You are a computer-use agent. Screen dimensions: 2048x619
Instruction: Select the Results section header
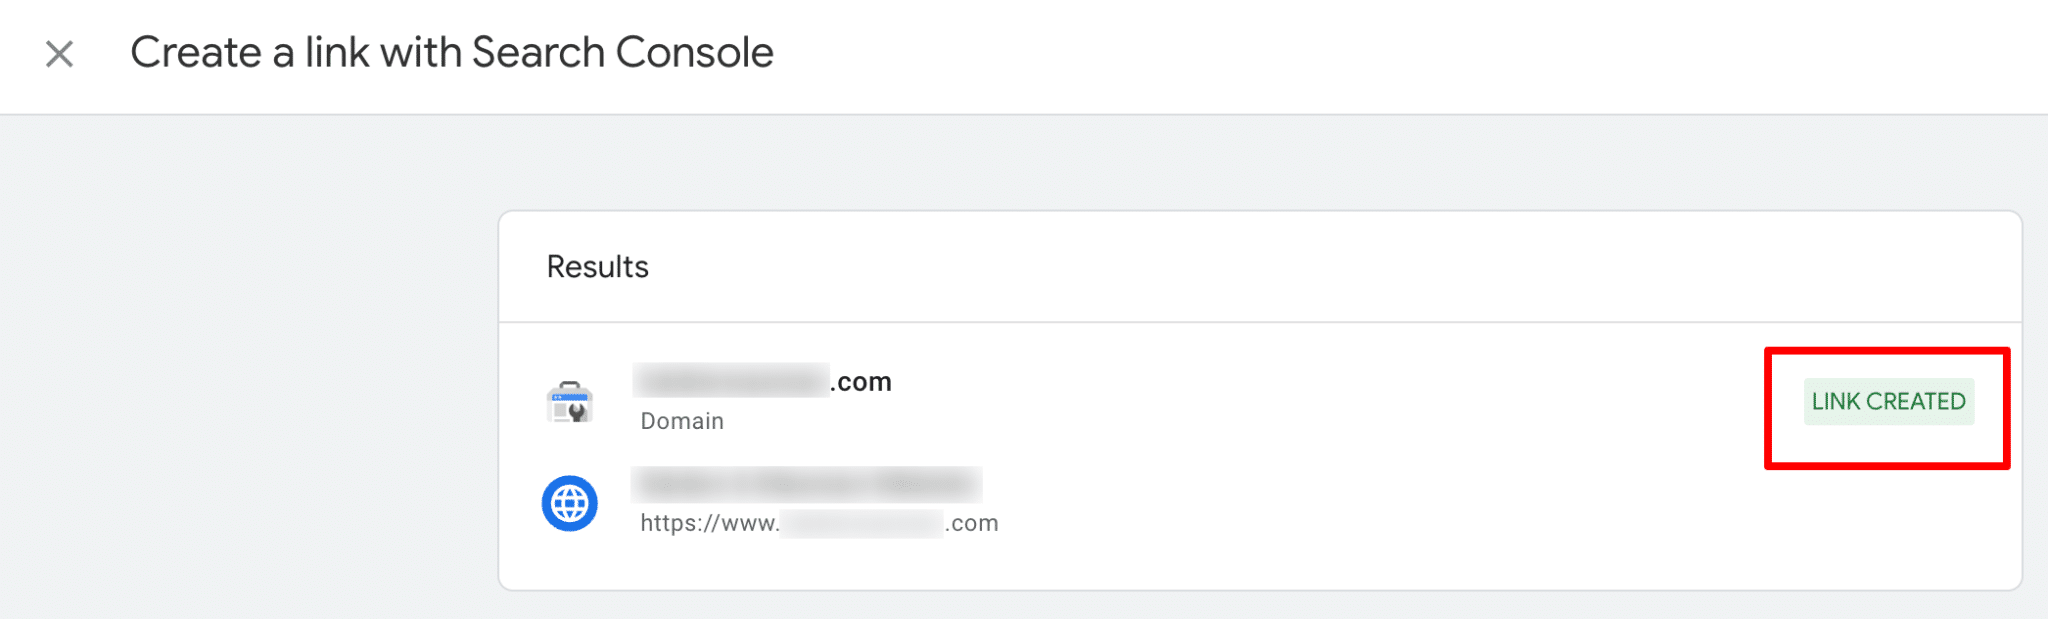tap(597, 266)
